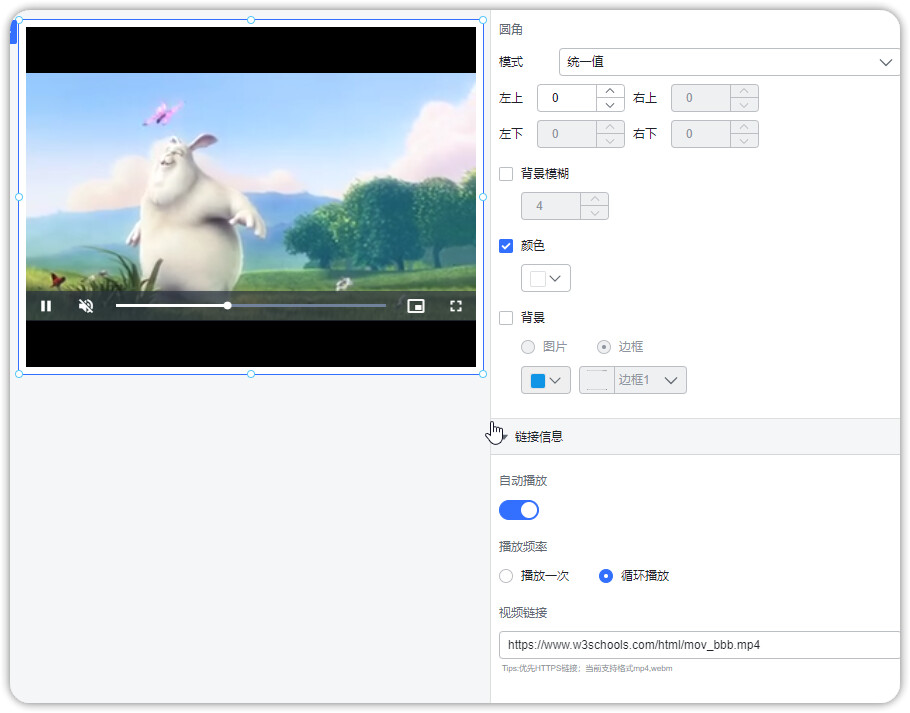
Task: Click the 视频链接 URL input field
Action: (x=698, y=645)
